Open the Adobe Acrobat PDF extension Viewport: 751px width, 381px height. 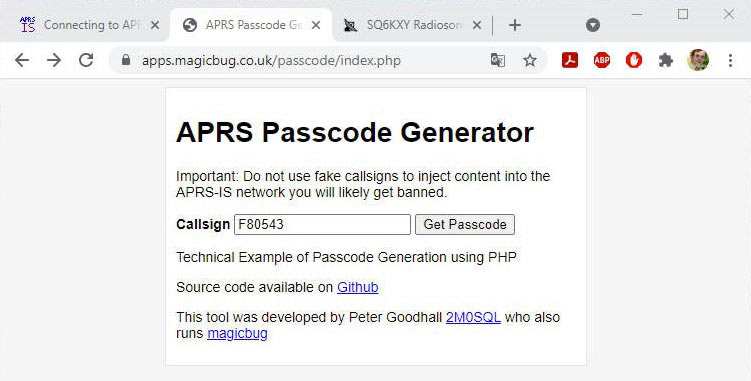(x=570, y=60)
